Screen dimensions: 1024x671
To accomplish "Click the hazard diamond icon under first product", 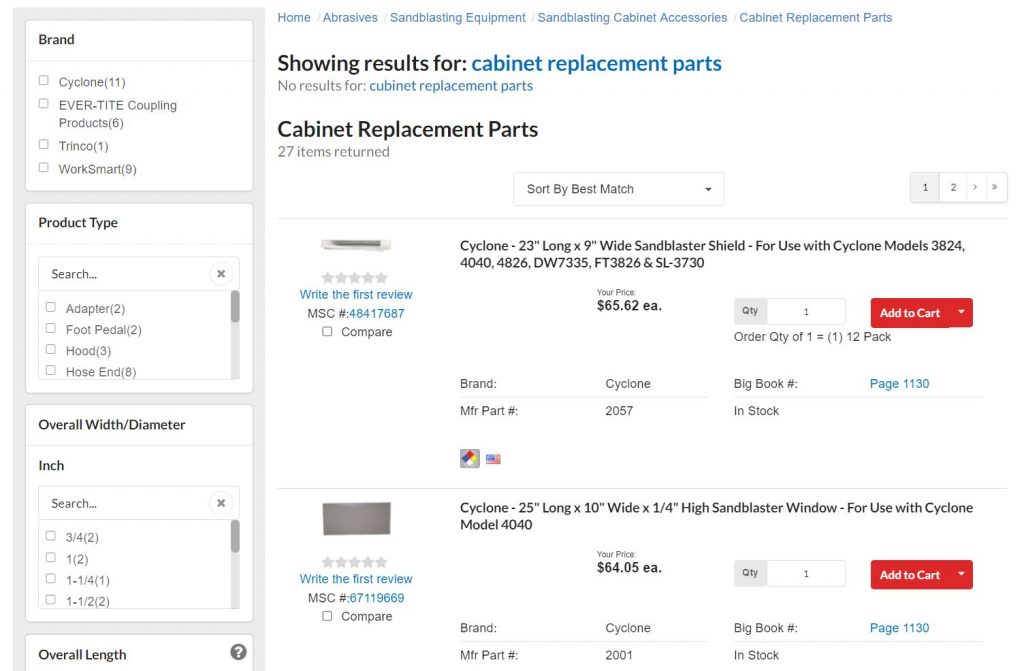I will [470, 459].
